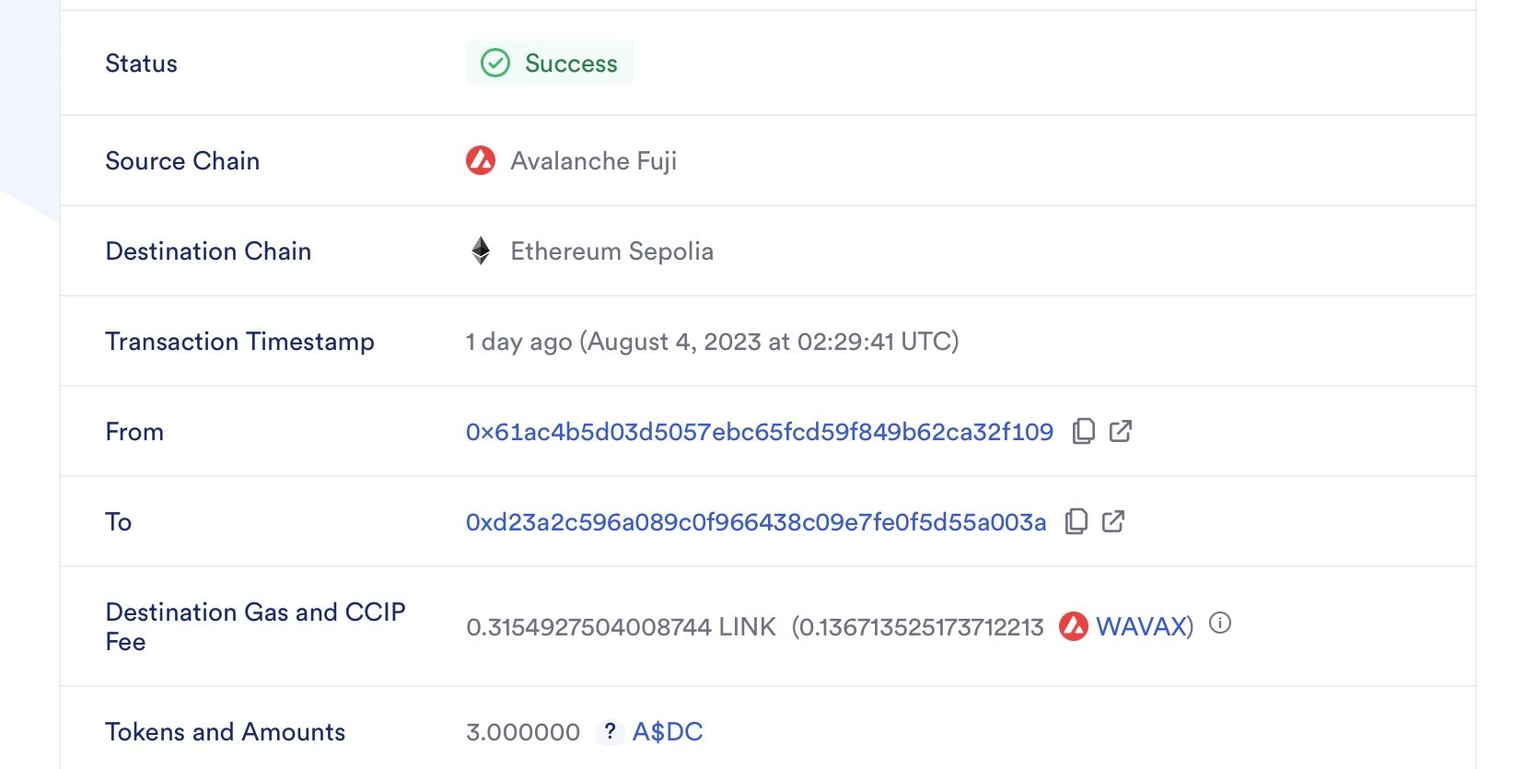Open the To address link

coord(754,521)
